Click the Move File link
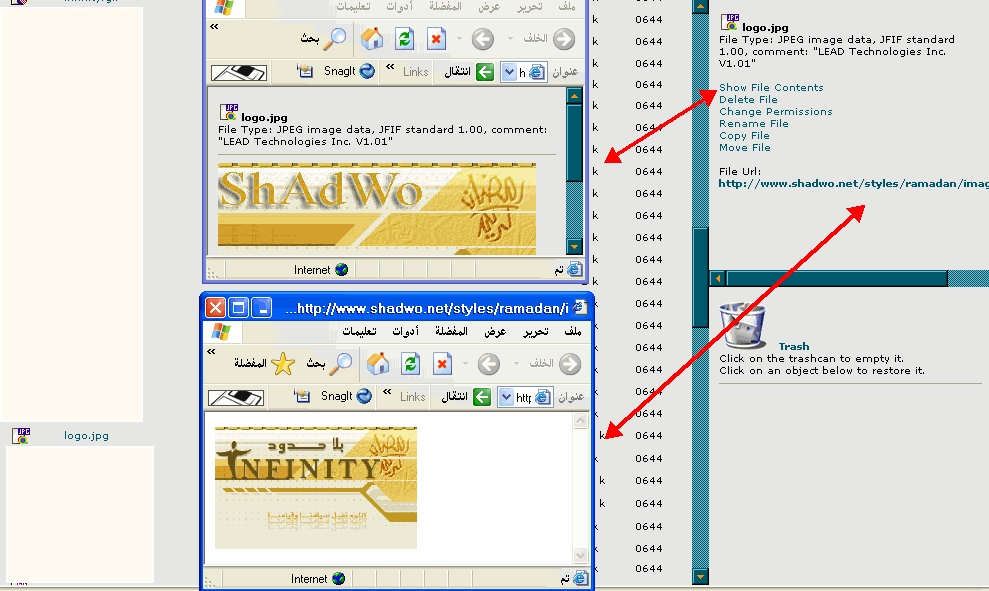Viewport: 989px width, 591px height. tap(745, 148)
